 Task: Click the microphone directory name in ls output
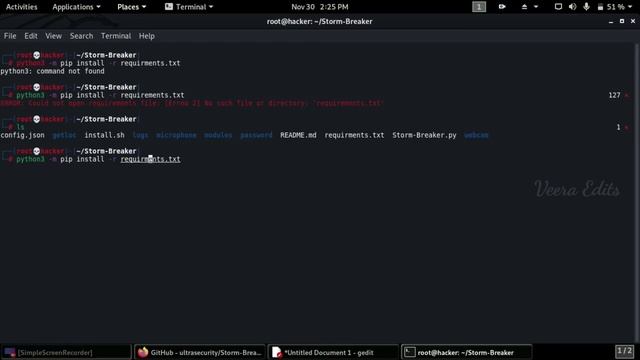click(x=176, y=135)
